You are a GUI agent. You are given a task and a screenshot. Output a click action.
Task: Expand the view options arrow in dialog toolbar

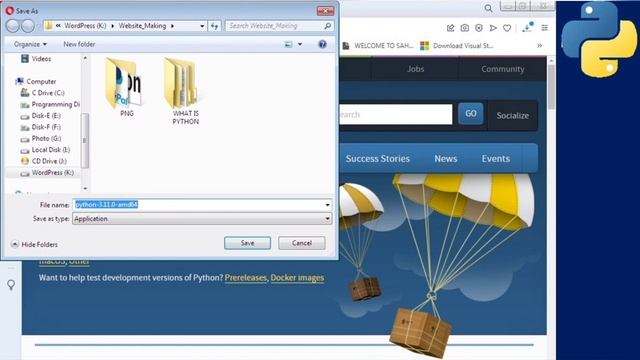pos(300,44)
